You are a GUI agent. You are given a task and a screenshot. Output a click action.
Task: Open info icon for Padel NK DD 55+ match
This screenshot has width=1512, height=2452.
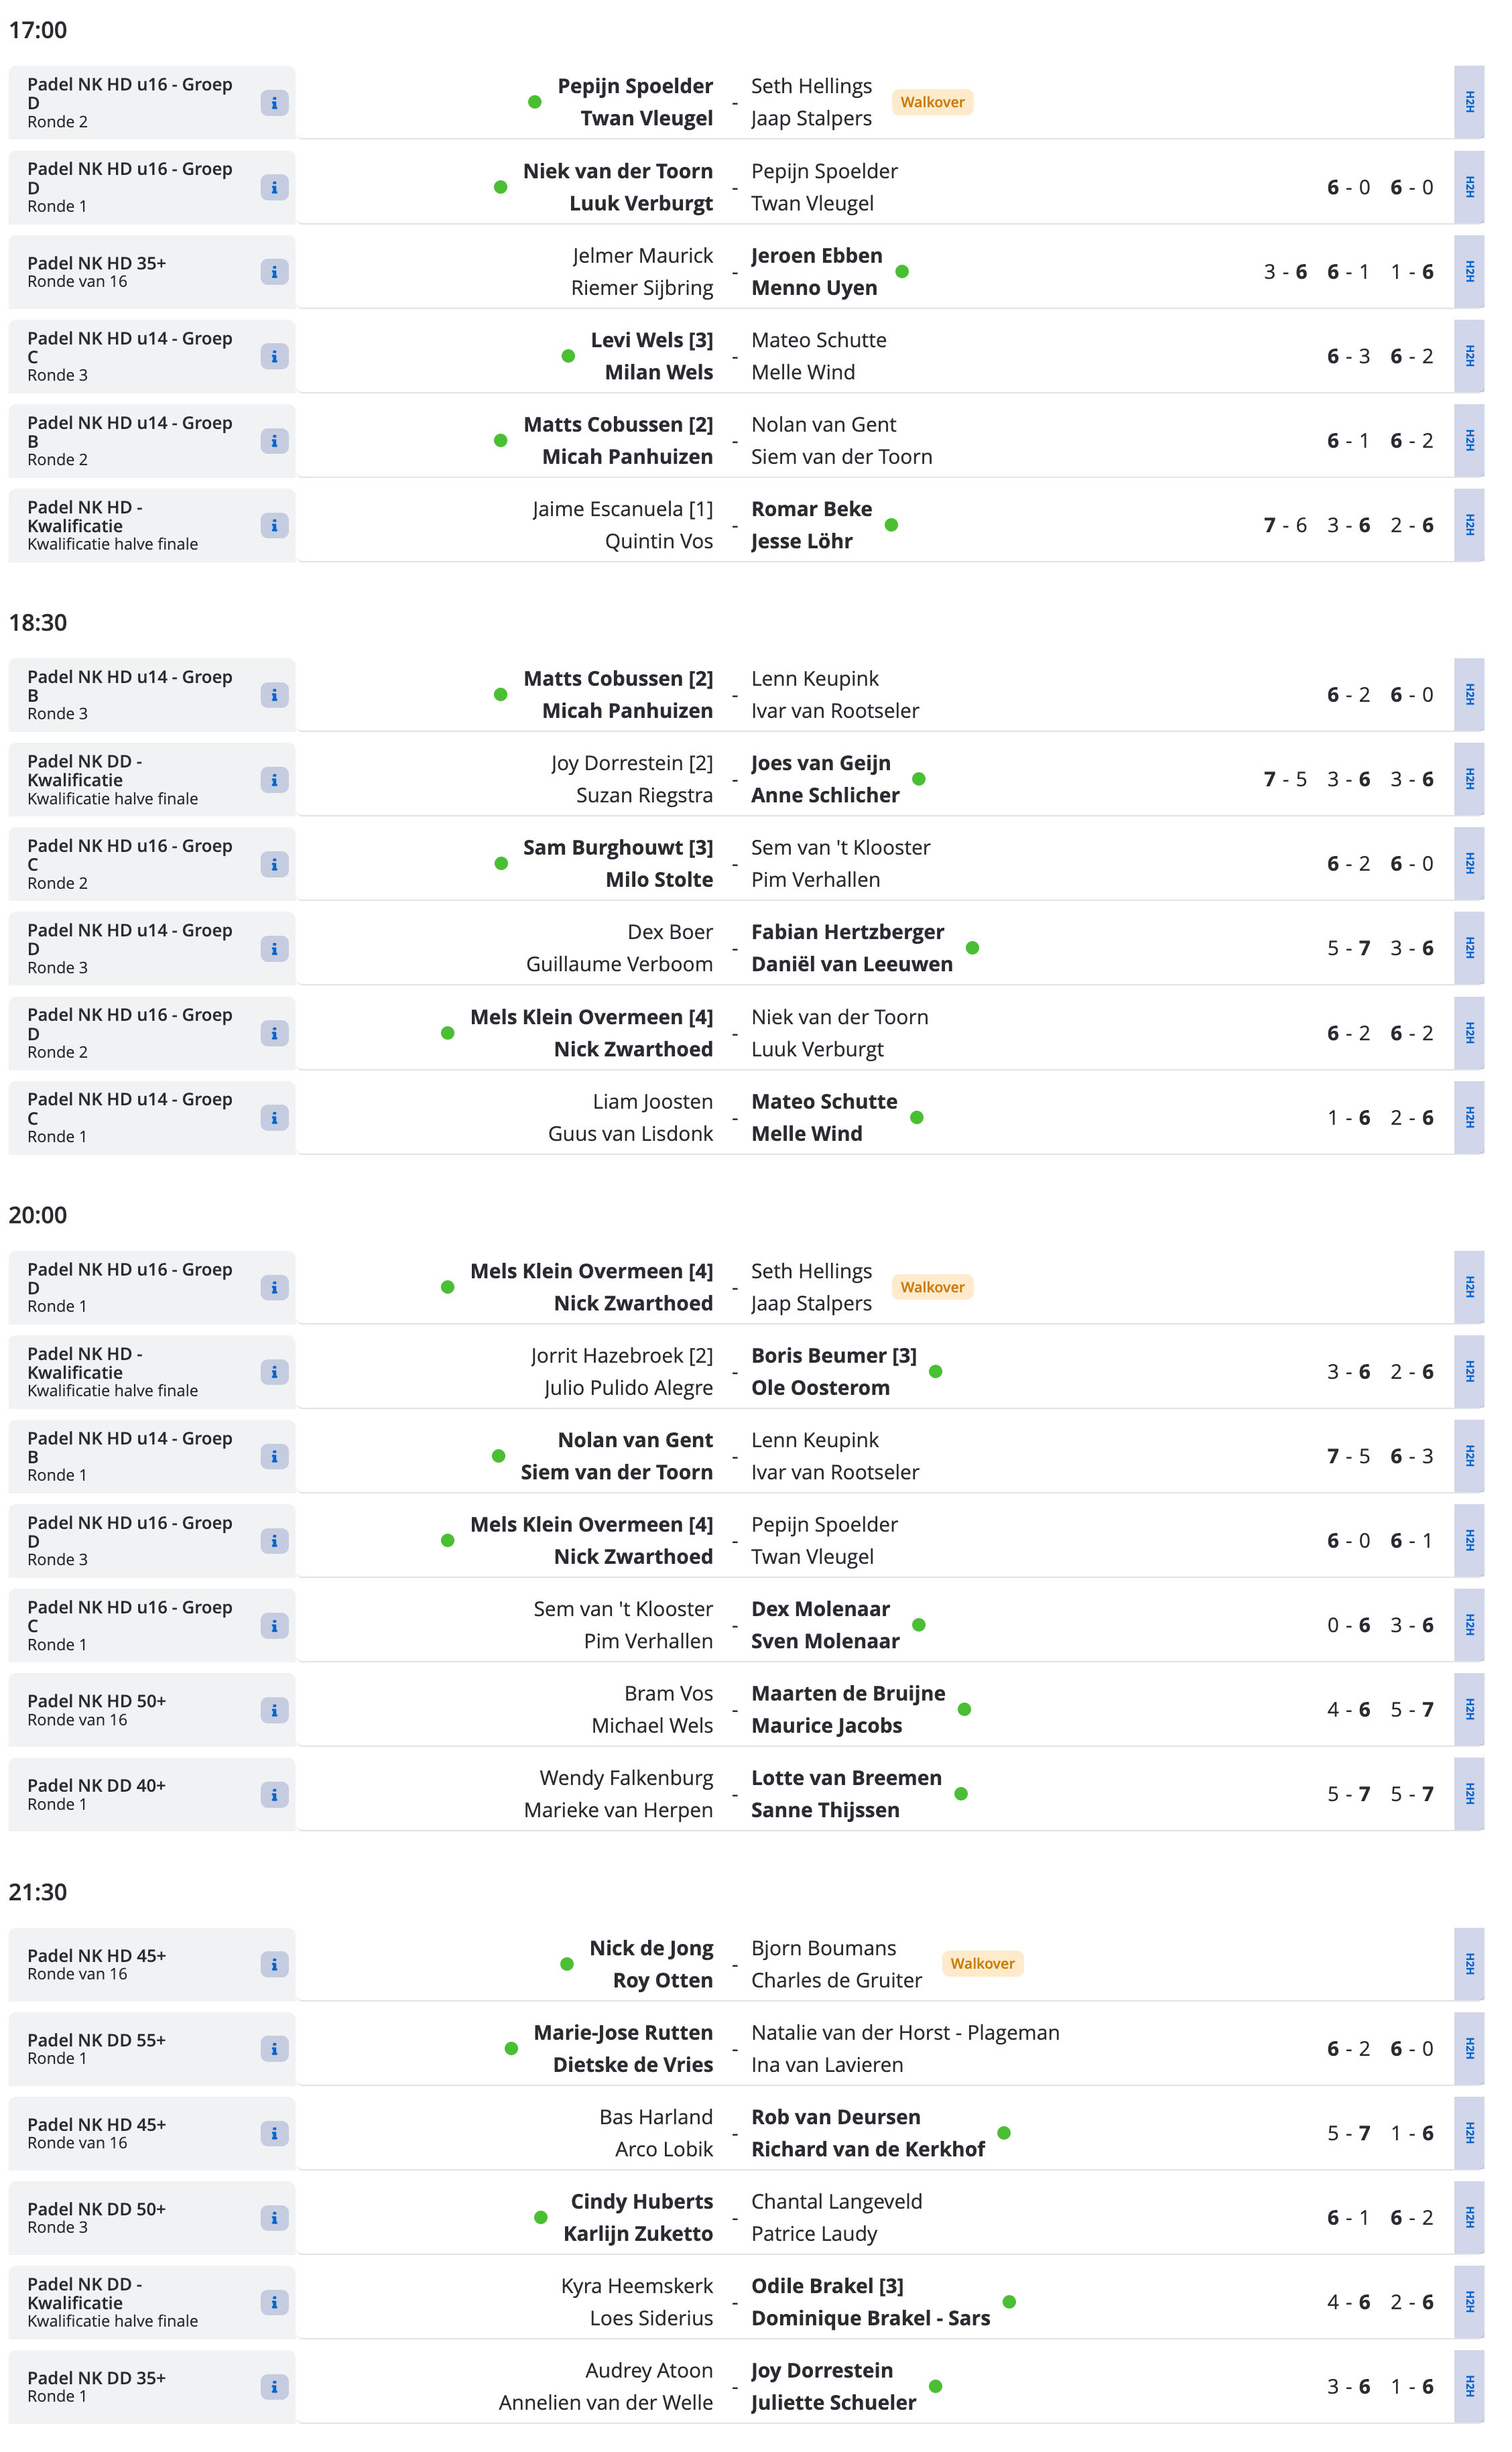tap(274, 2049)
